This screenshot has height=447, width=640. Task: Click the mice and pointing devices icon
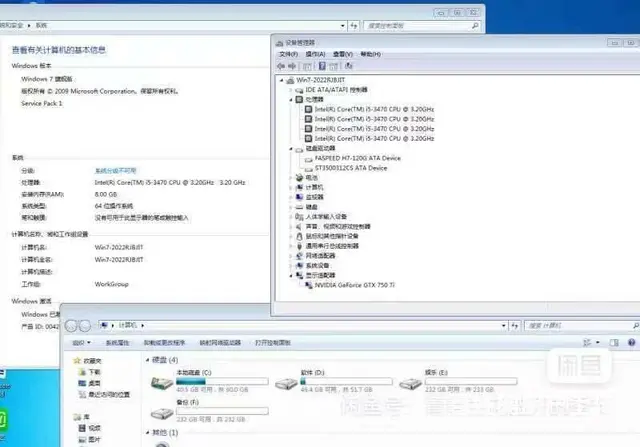tap(299, 236)
